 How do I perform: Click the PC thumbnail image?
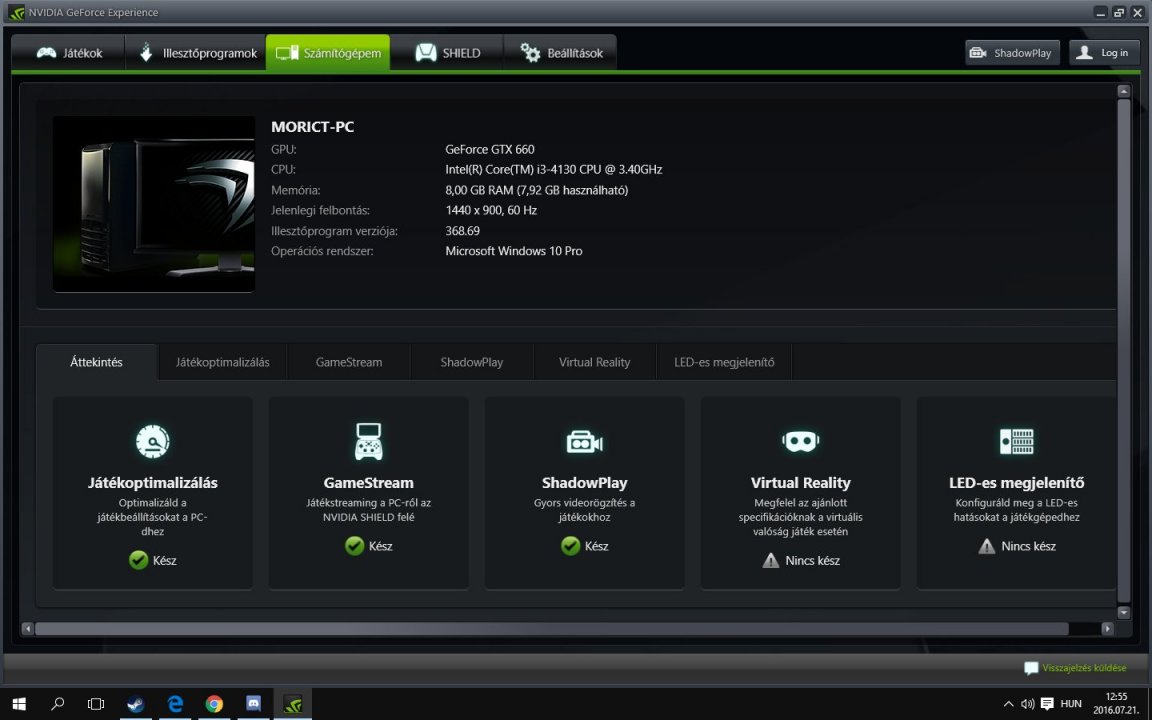(154, 204)
